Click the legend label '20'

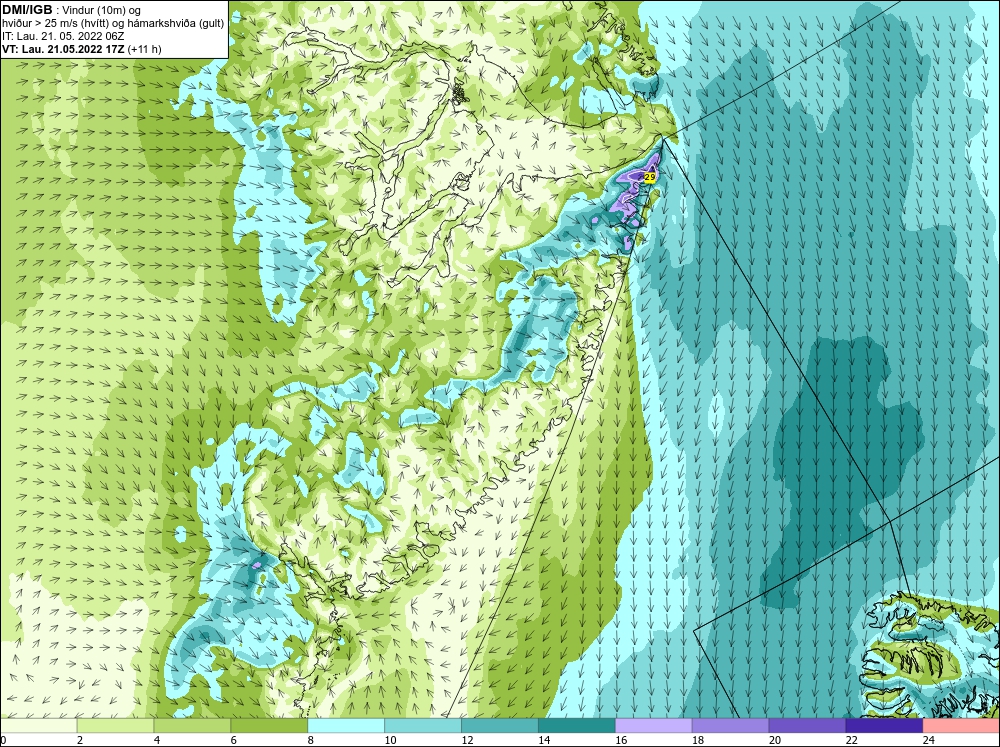[775, 740]
